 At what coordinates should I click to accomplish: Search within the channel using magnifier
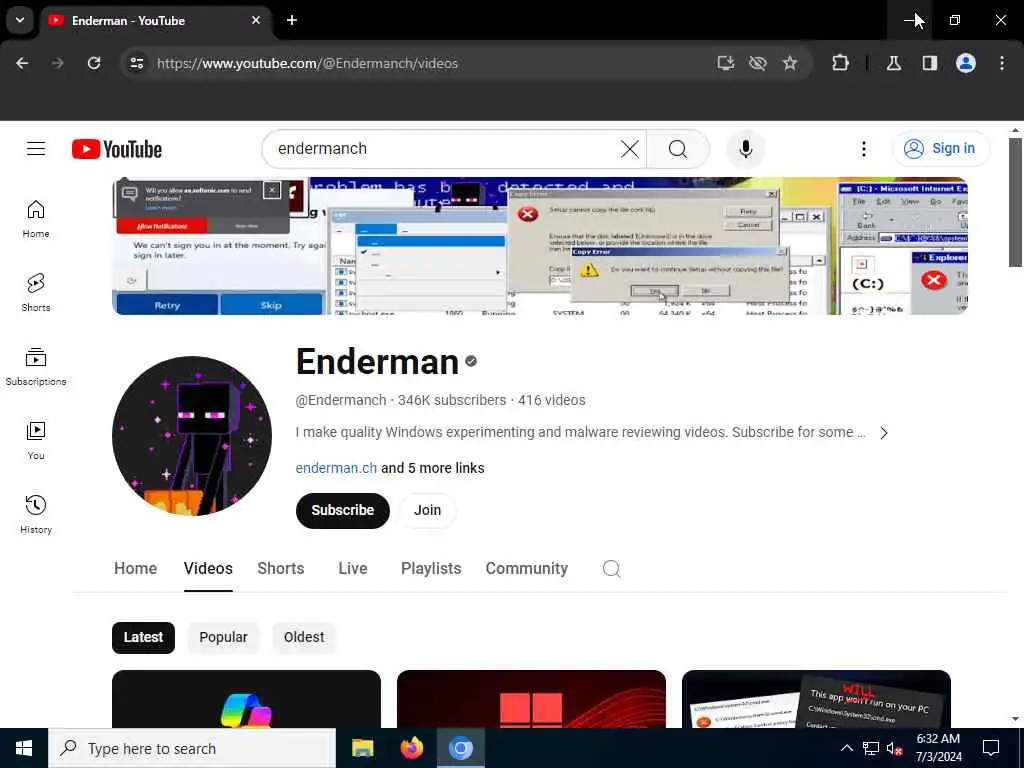point(611,569)
